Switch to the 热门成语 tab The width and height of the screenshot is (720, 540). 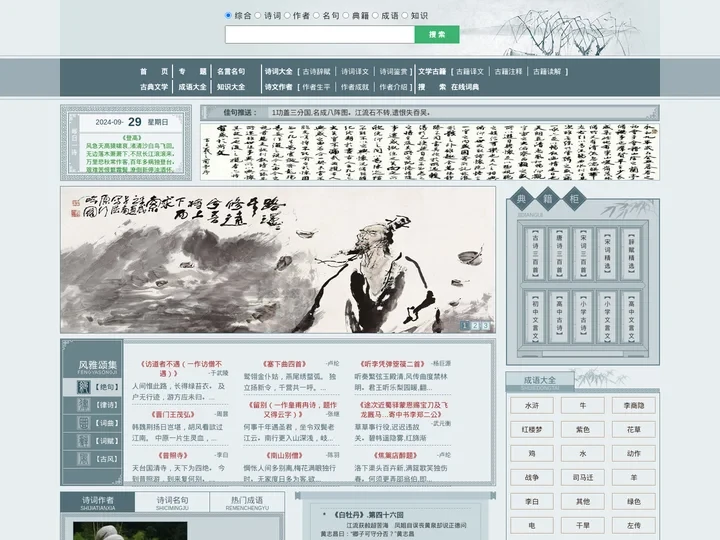click(247, 502)
